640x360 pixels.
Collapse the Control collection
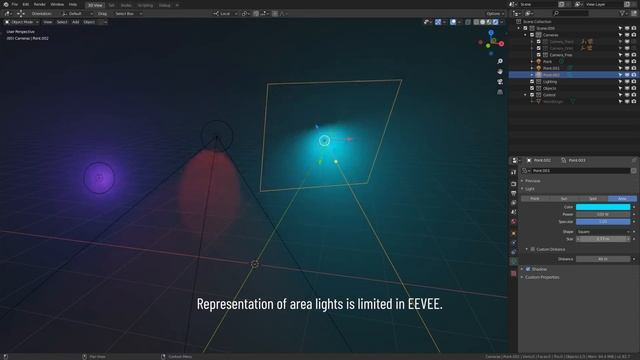coord(526,95)
